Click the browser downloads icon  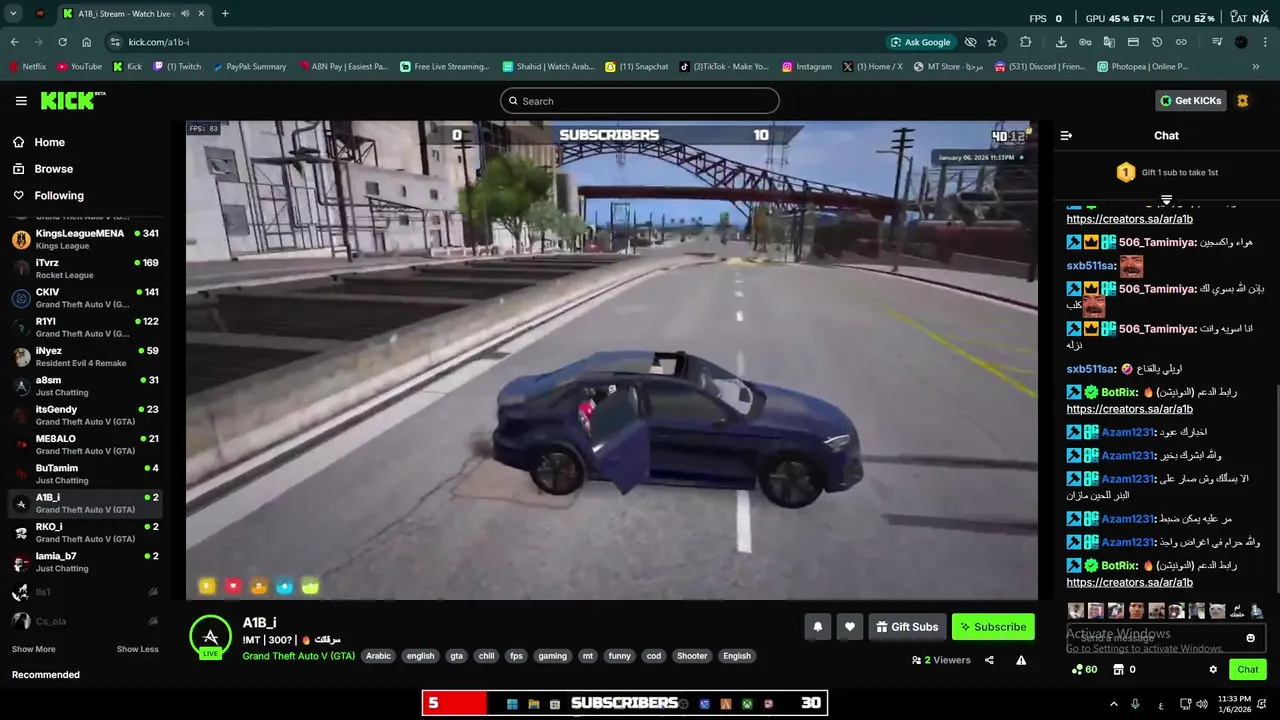click(x=1061, y=42)
